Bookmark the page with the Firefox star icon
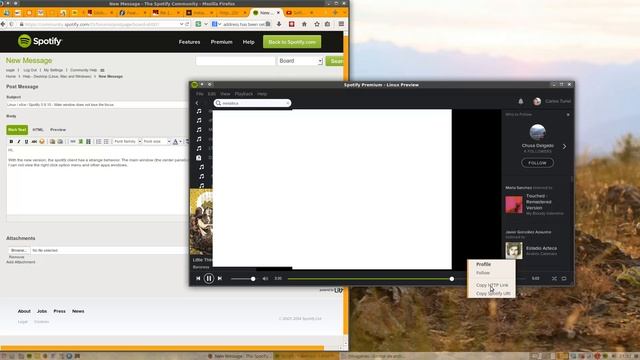The width and height of the screenshot is (640, 360). point(317,24)
